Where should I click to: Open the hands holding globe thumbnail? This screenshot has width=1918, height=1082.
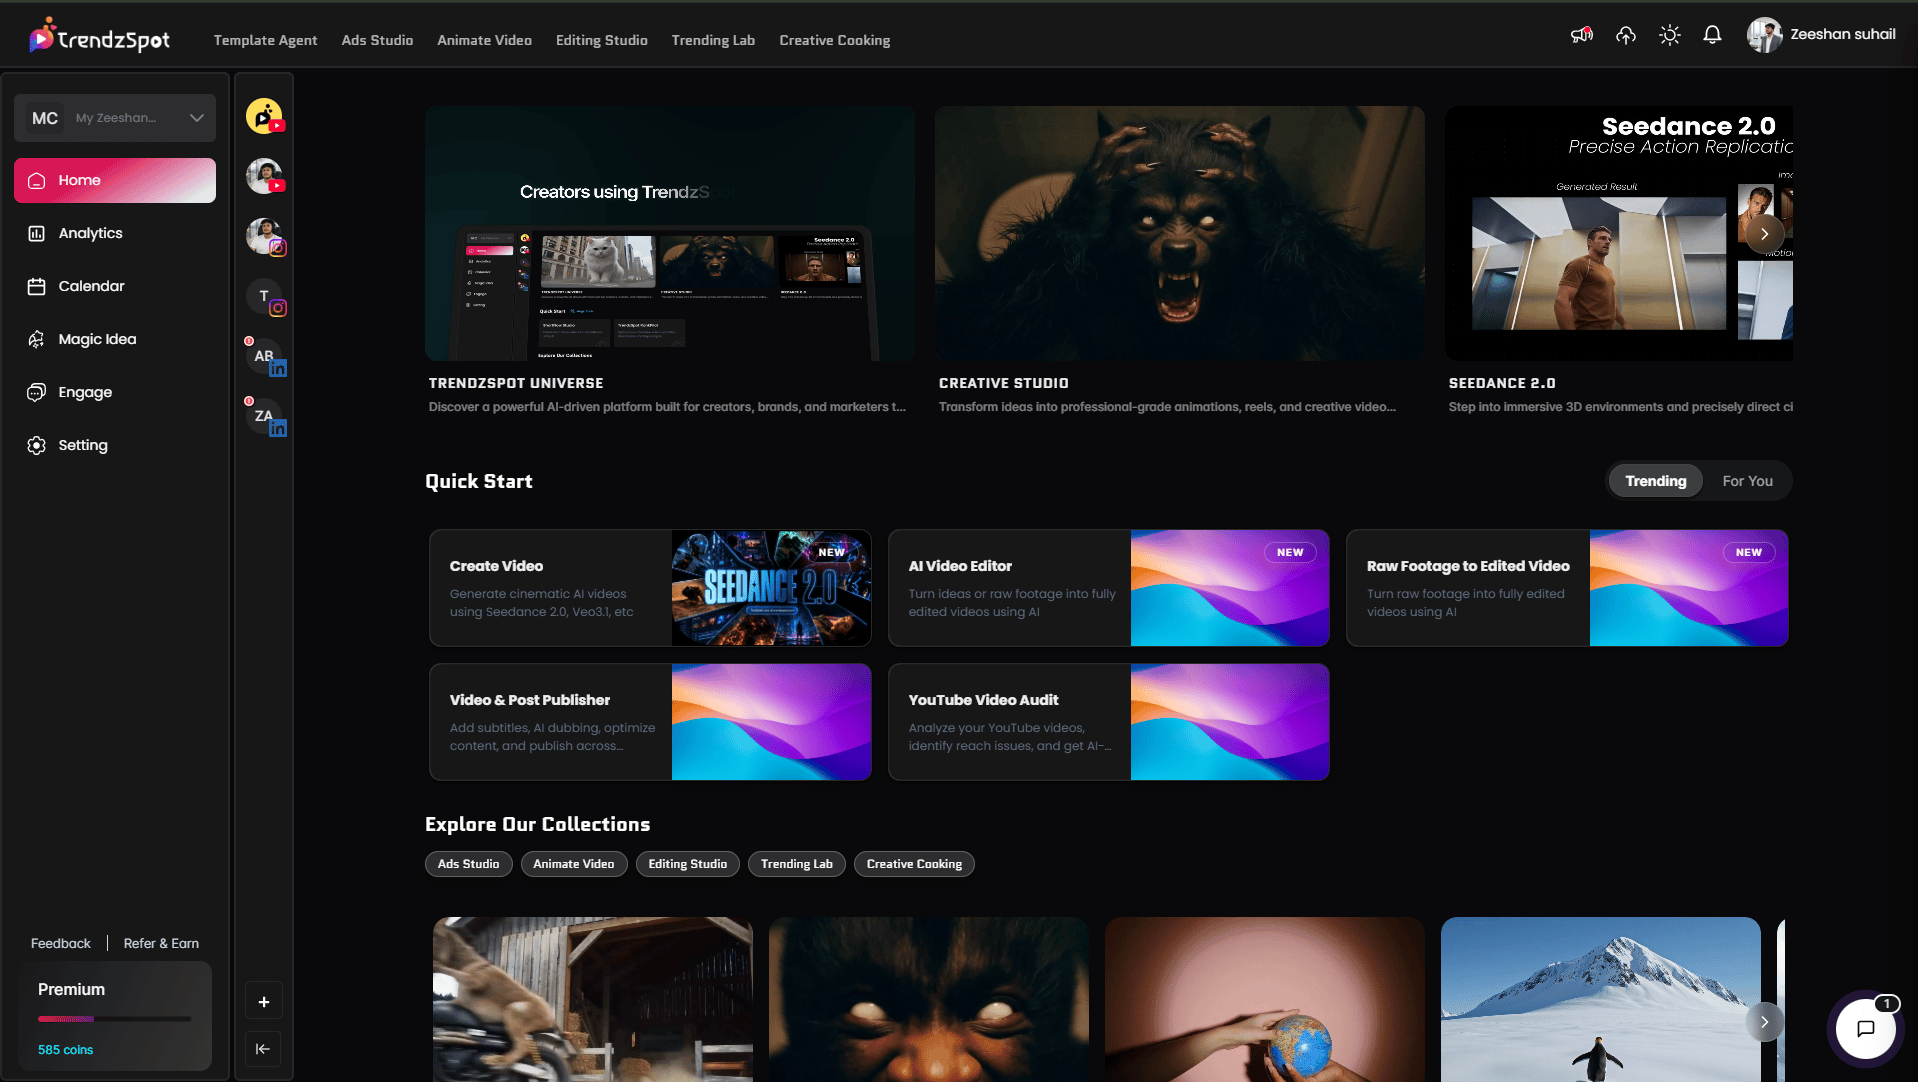point(1265,999)
